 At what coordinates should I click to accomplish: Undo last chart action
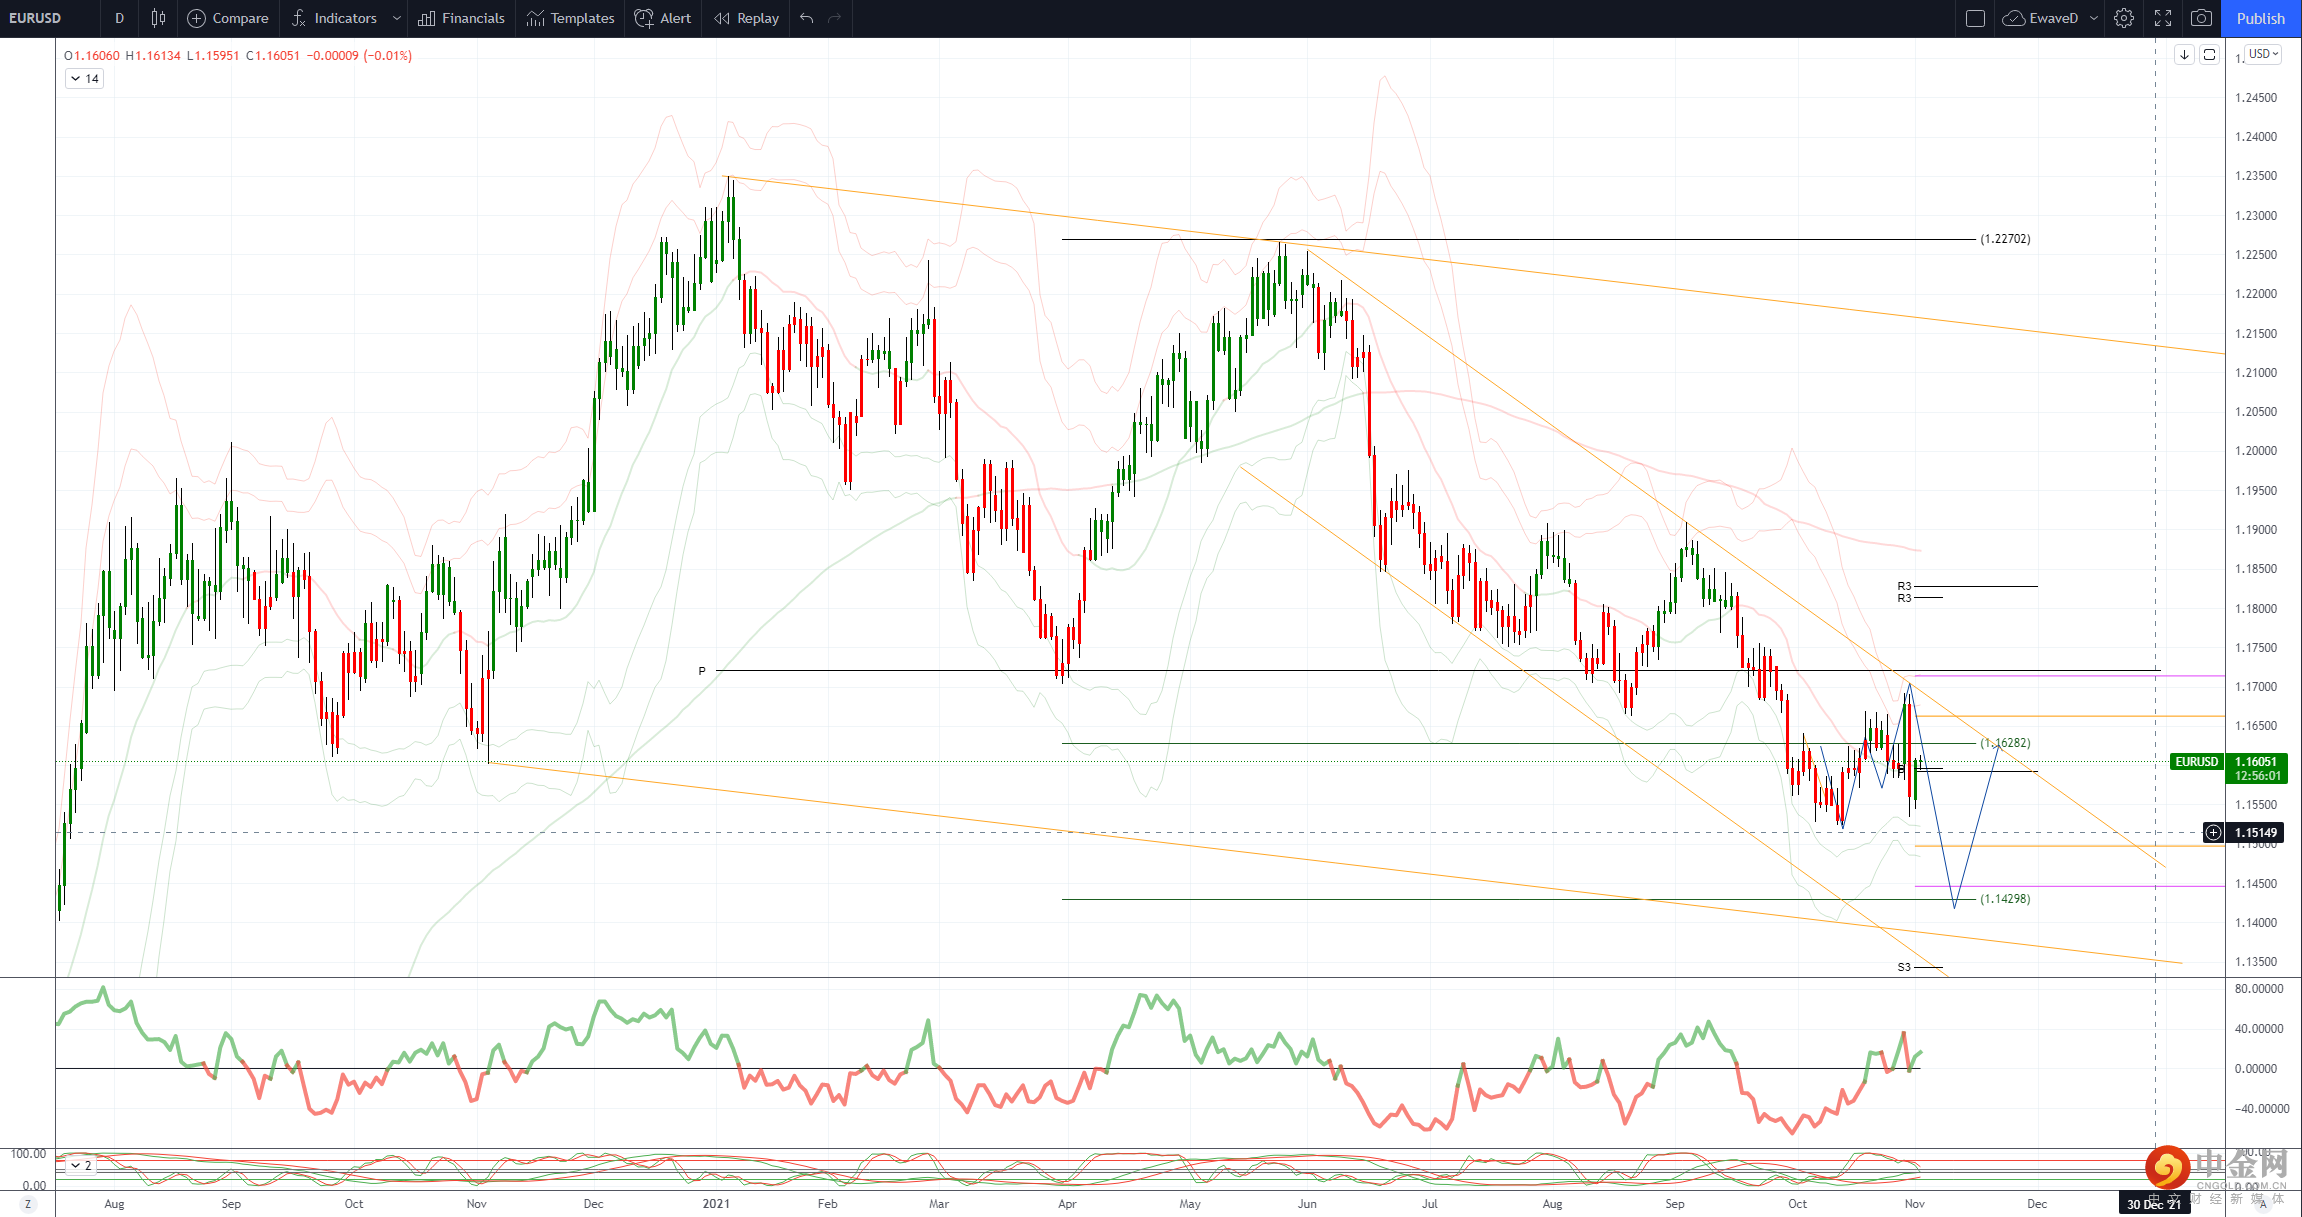[x=807, y=18]
